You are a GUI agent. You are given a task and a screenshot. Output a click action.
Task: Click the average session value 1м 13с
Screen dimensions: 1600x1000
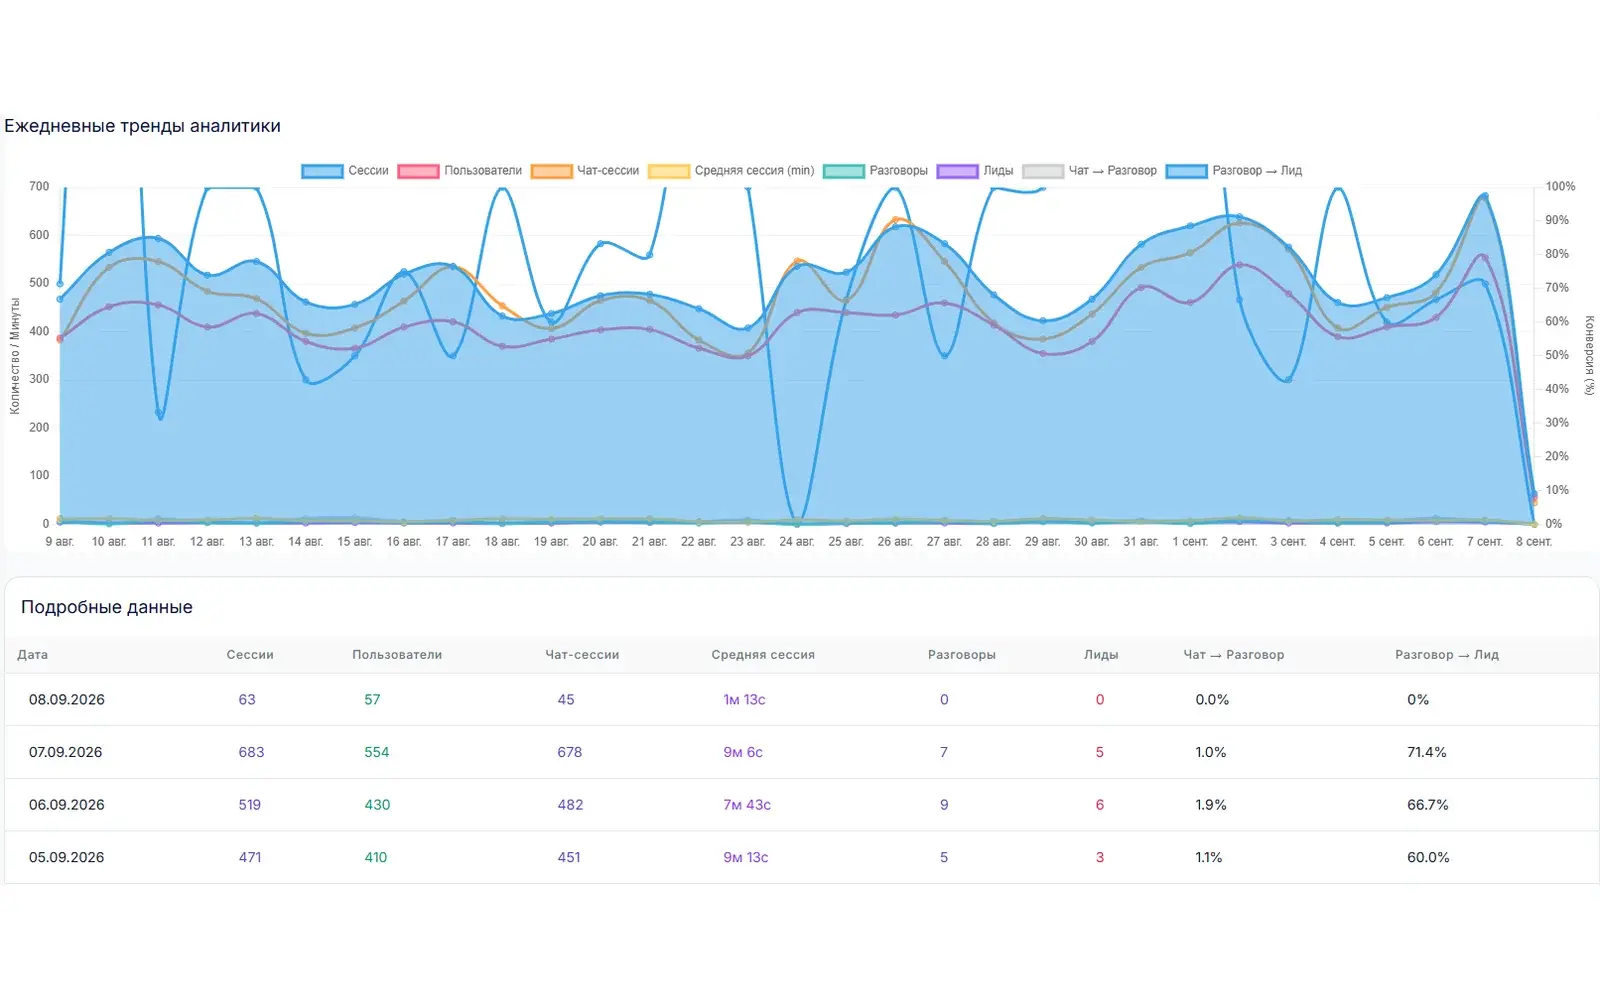tap(744, 700)
